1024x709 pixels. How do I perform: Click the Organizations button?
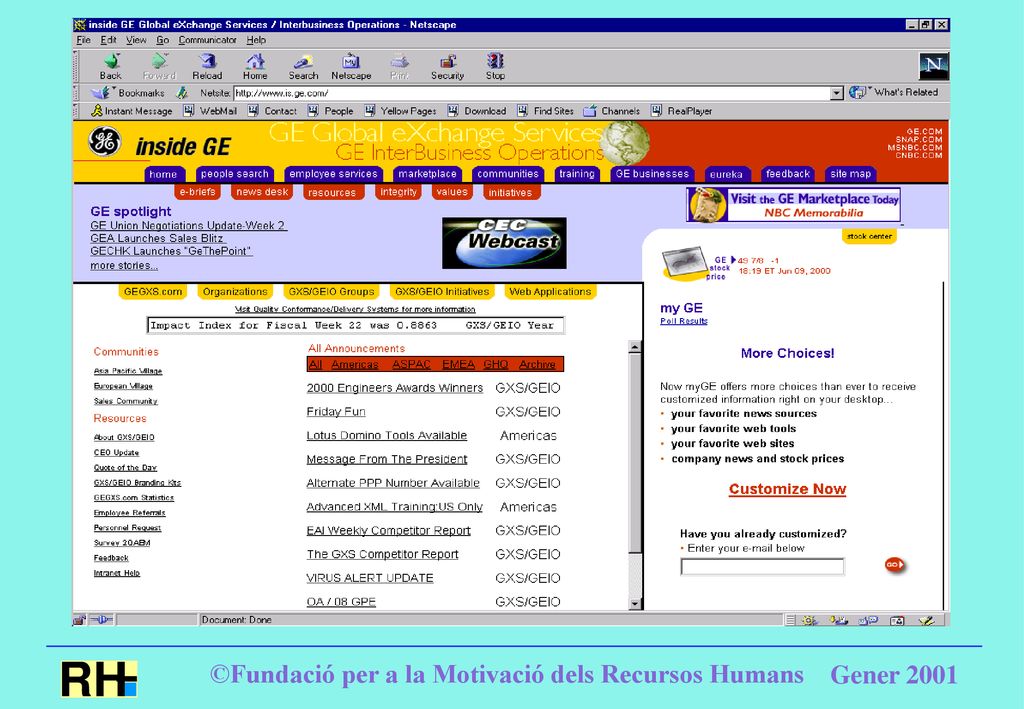pos(235,292)
